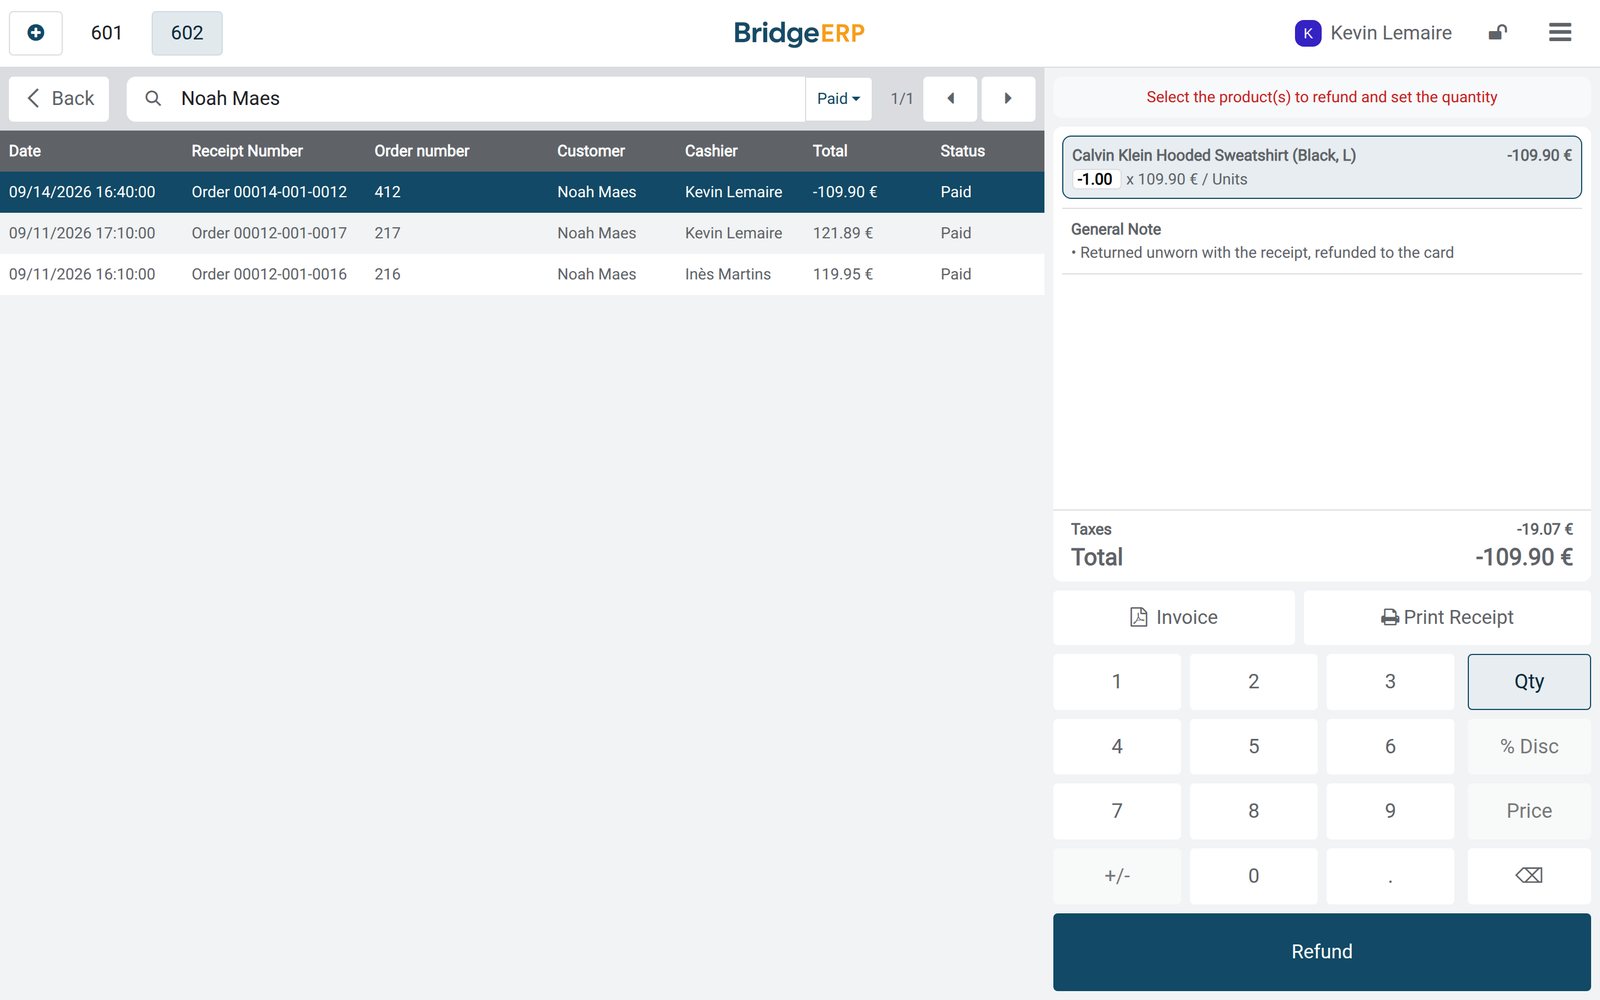Select Calvin Klein Hooded Sweatshirt order line
This screenshot has width=1600, height=1000.
[x=1322, y=167]
